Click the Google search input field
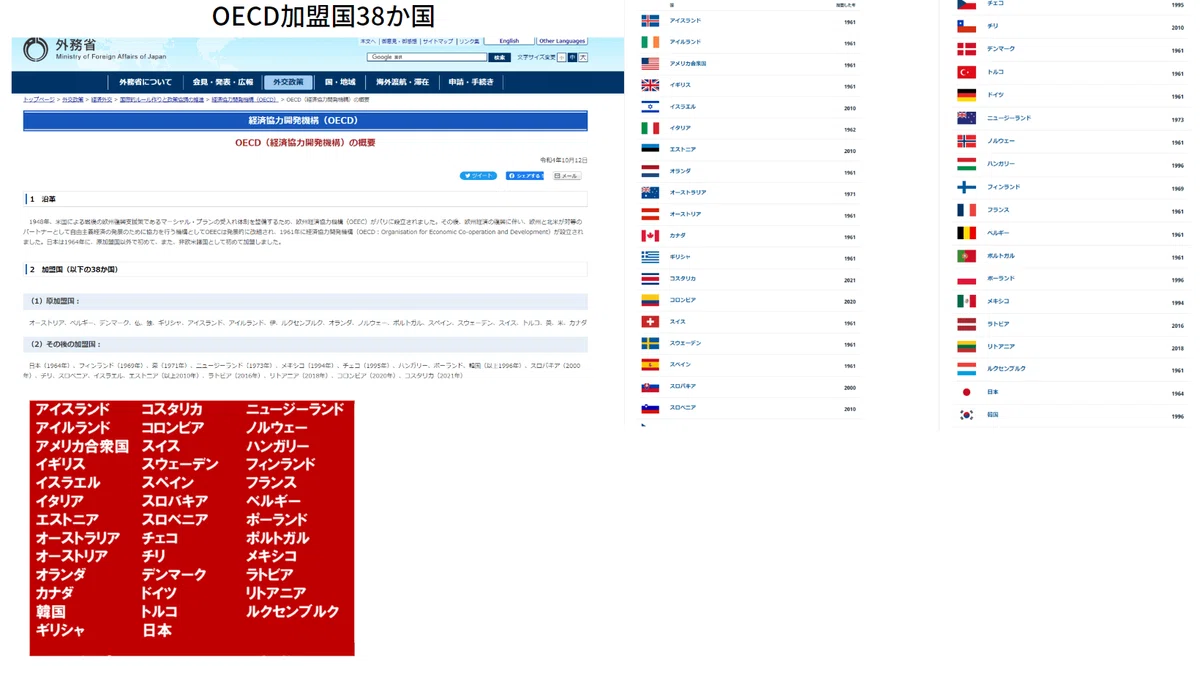 tap(427, 57)
